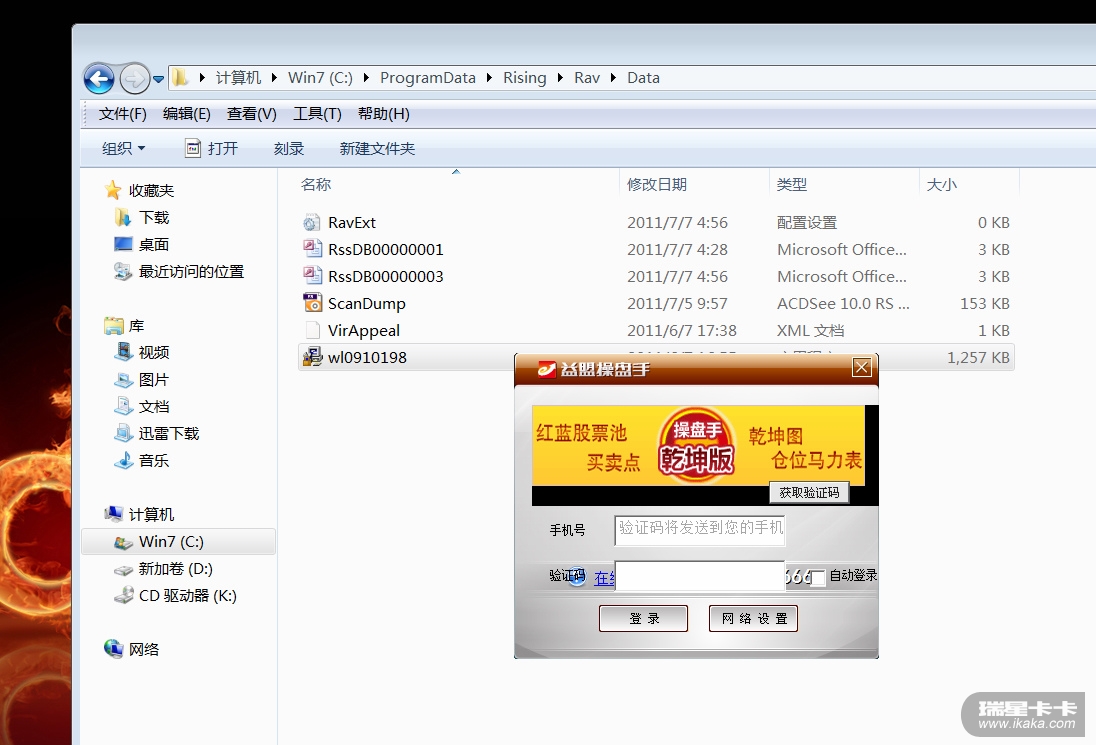Select the ScanDump ACDSee file icon
1096x745 pixels.
(312, 303)
